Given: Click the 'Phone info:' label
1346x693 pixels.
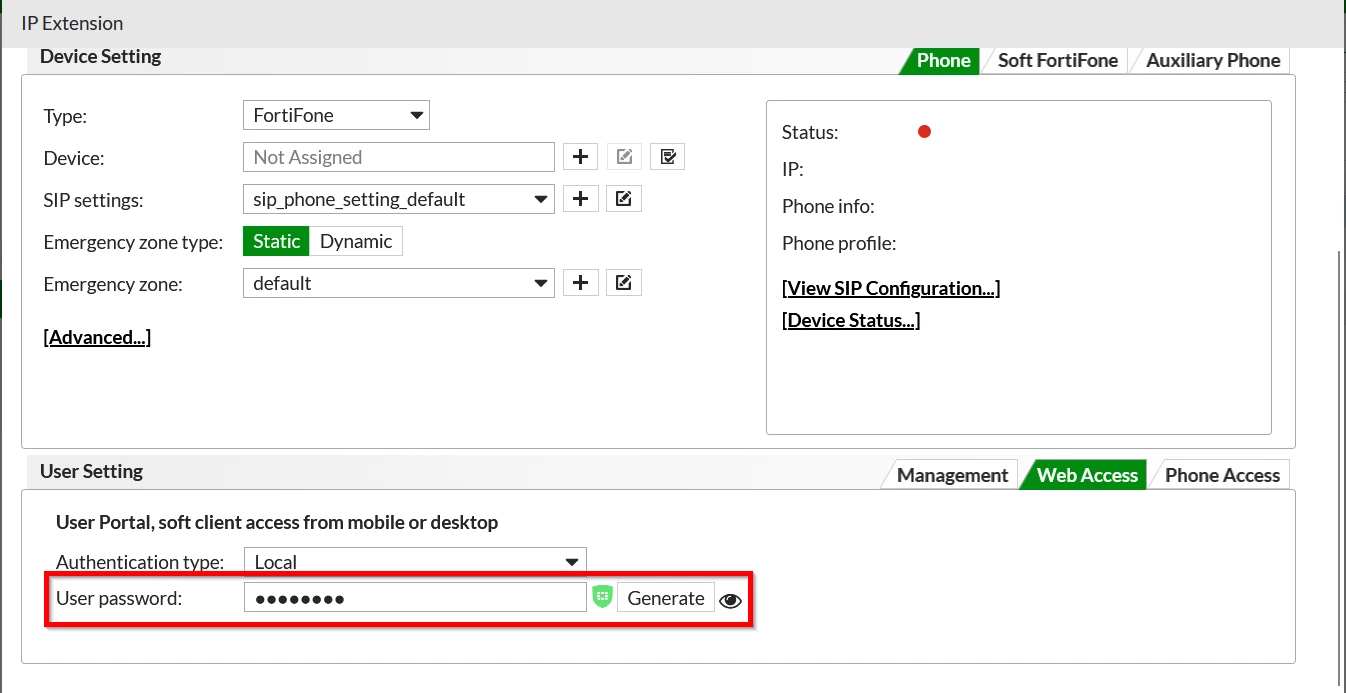Looking at the screenshot, I should point(828,206).
